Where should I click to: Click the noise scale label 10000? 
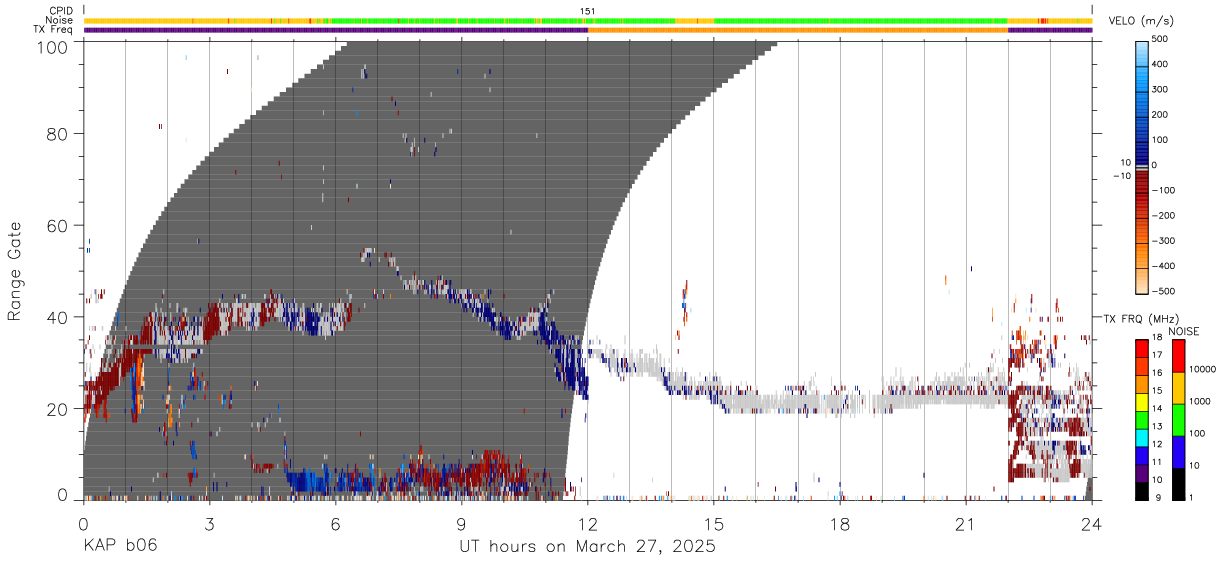pos(1203,369)
